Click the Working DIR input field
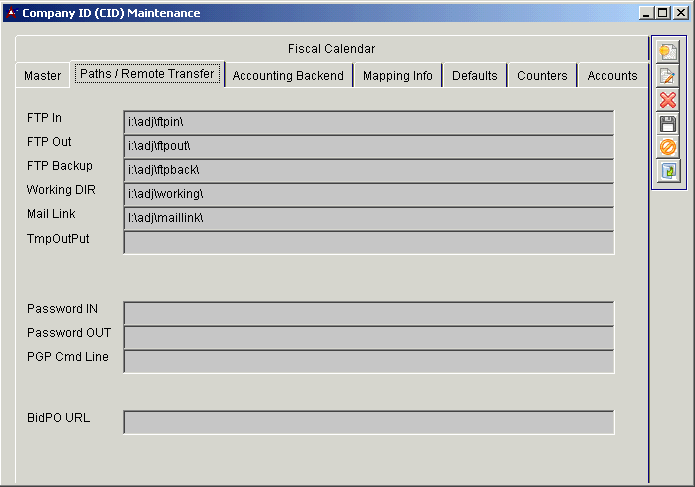Viewport: 695px width, 487px height. click(x=368, y=194)
